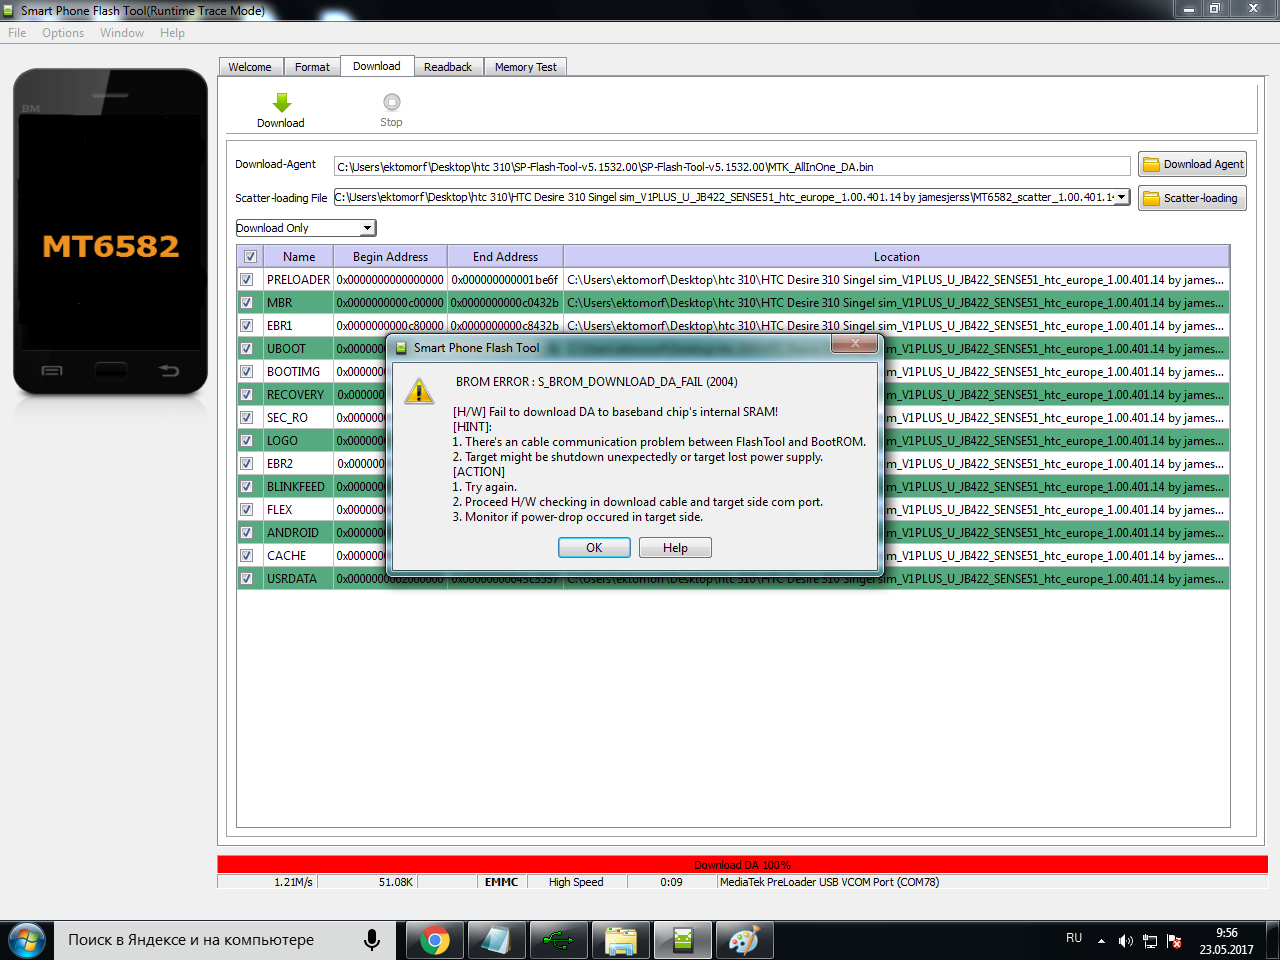
Task: Open the Help menu
Action: [172, 33]
